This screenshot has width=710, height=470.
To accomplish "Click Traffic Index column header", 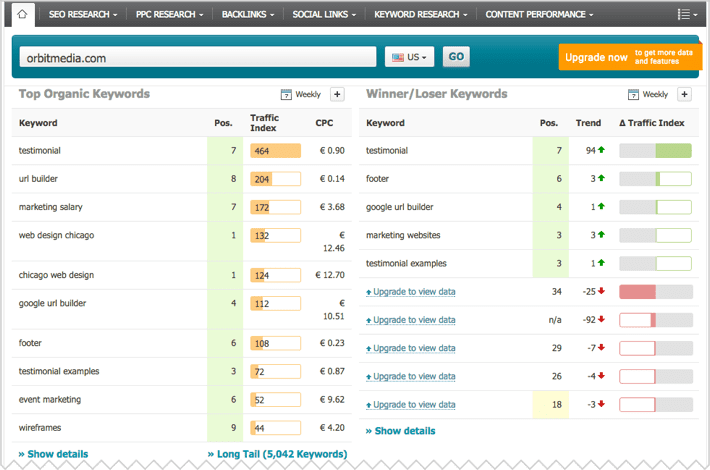I will point(264,123).
